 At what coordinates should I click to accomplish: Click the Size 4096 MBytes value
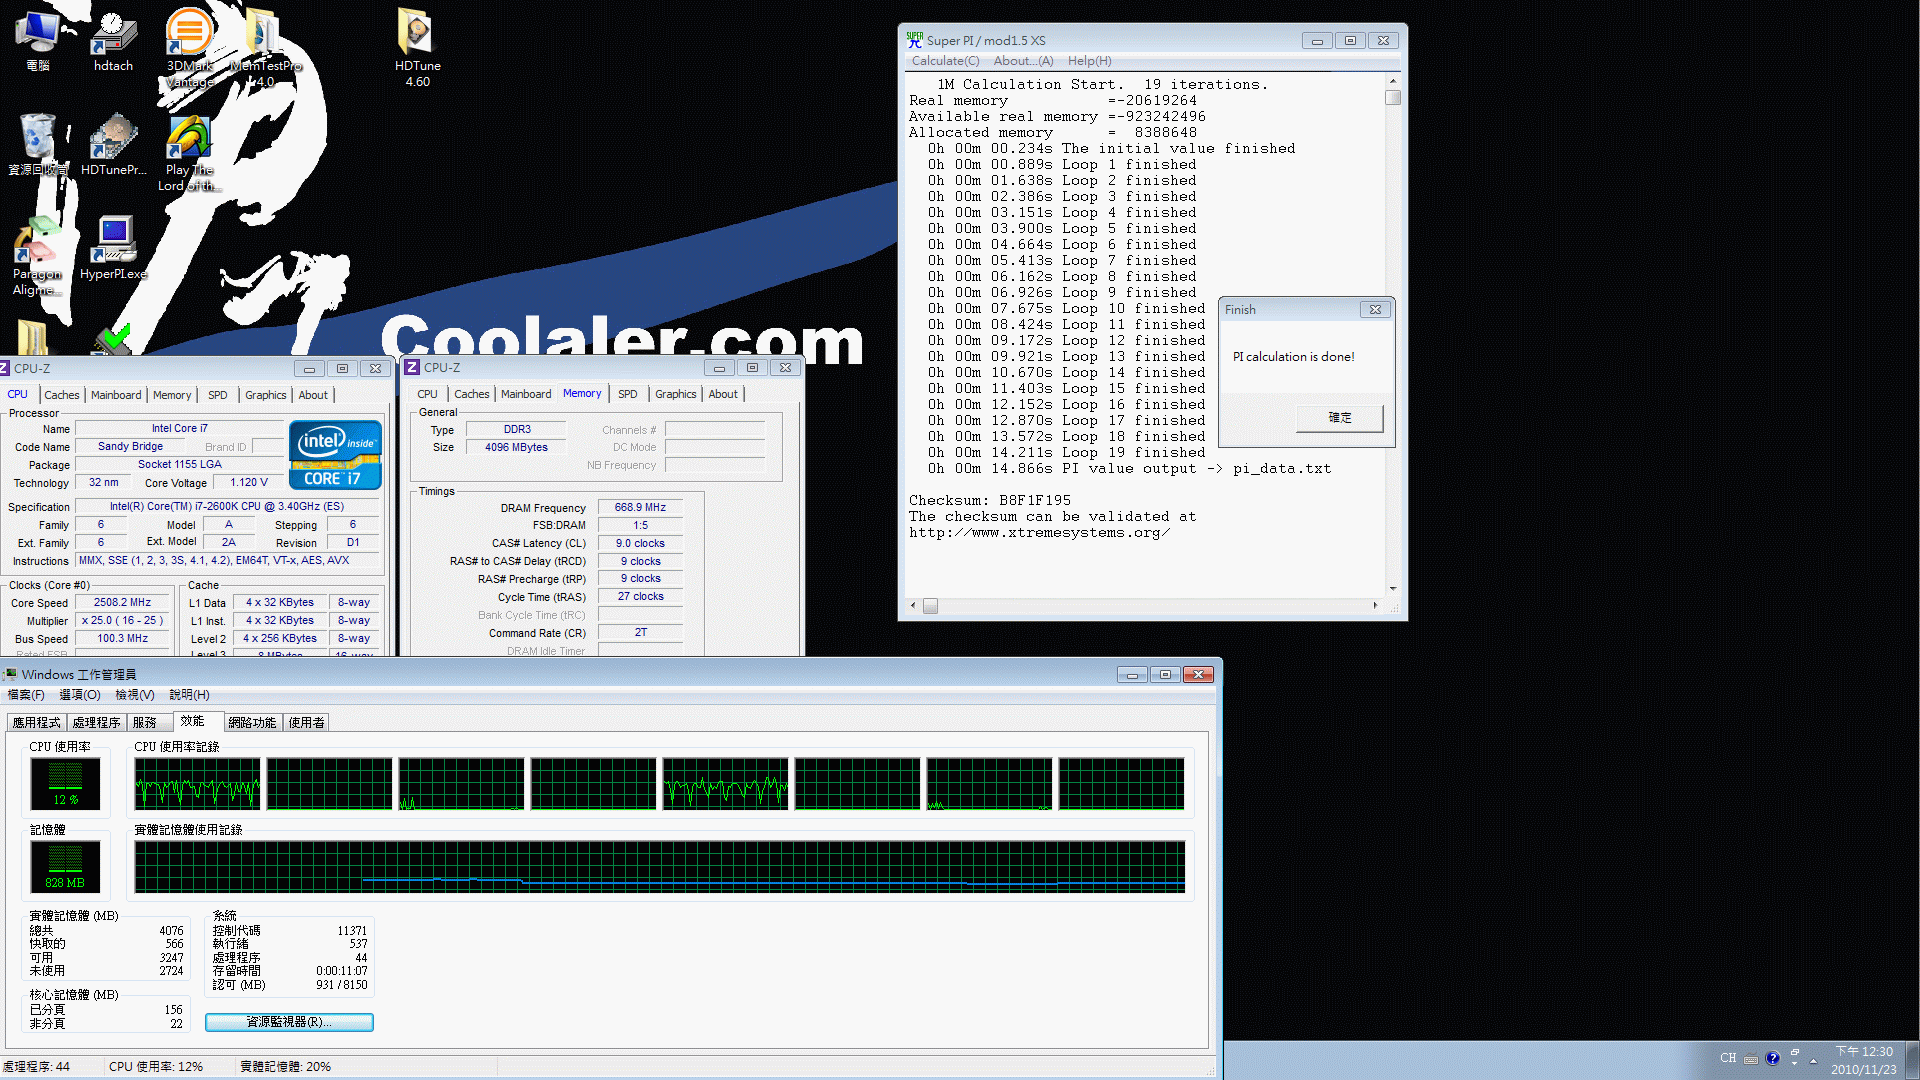pyautogui.click(x=516, y=448)
